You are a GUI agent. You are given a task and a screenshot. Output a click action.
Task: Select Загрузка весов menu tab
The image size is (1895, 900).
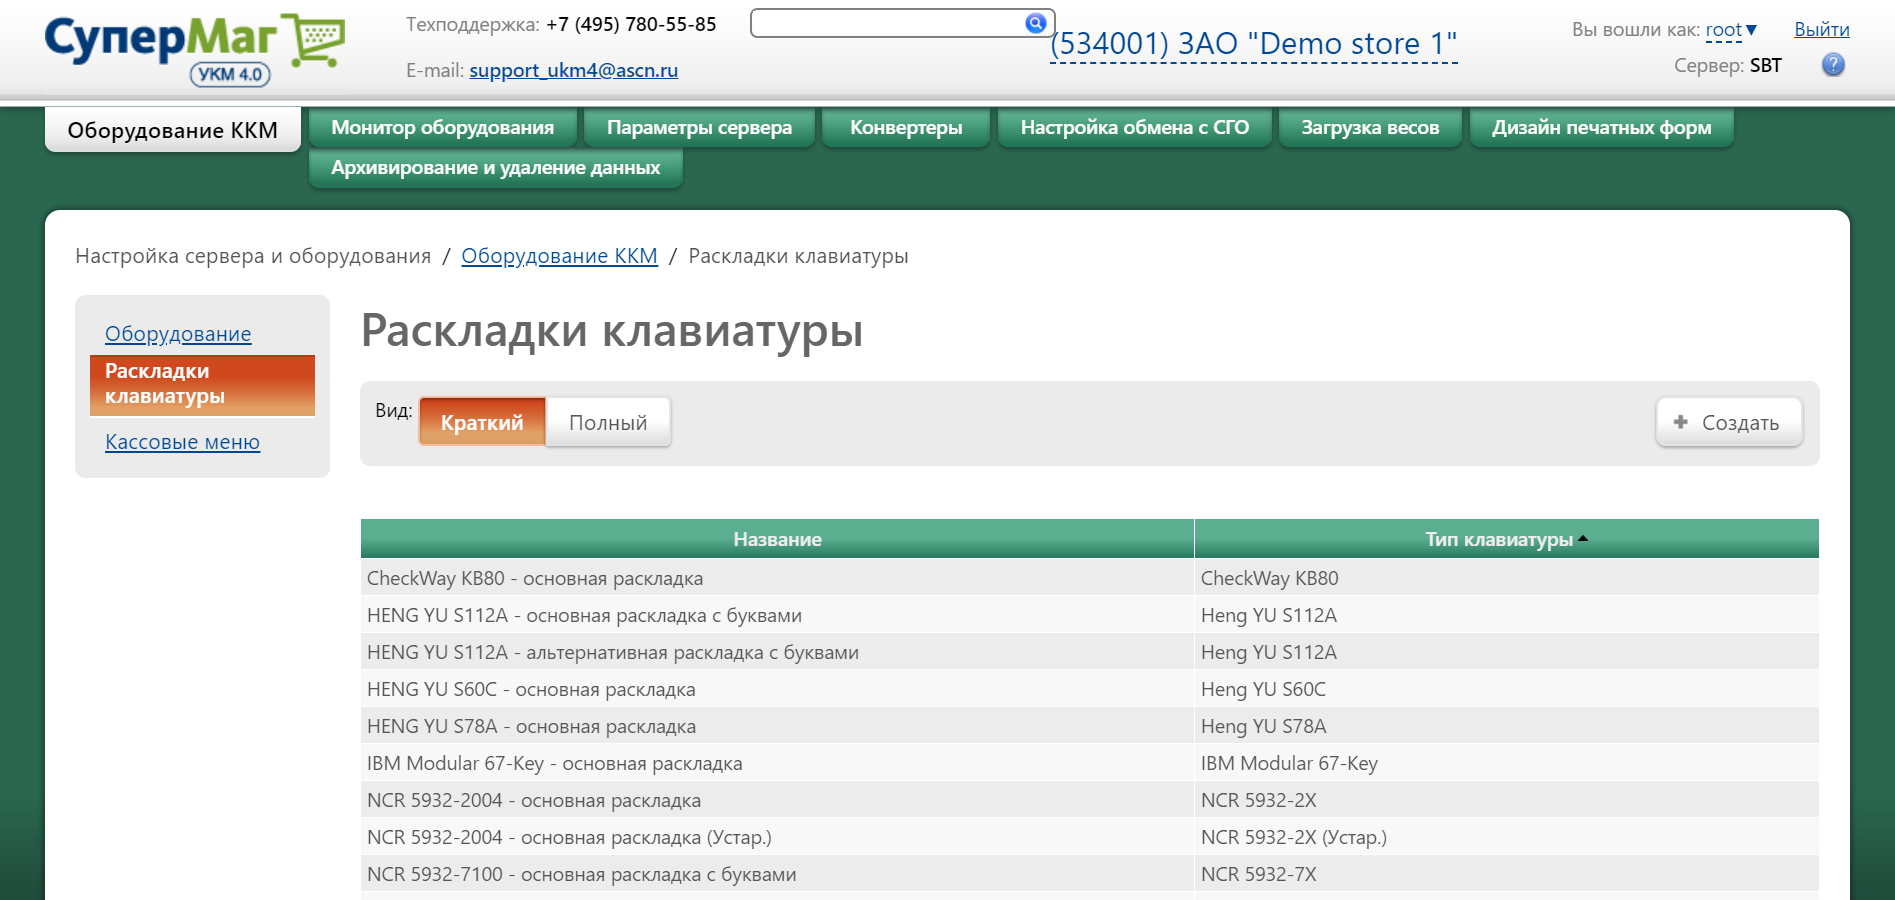tap(1369, 128)
